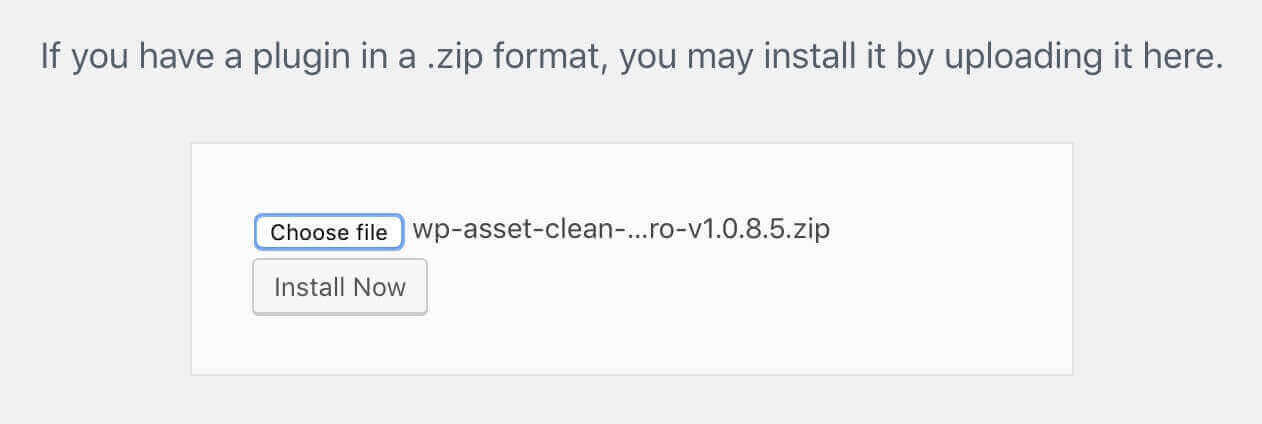This screenshot has width=1262, height=424.
Task: Select the file name label beside Choose file
Action: pos(621,231)
